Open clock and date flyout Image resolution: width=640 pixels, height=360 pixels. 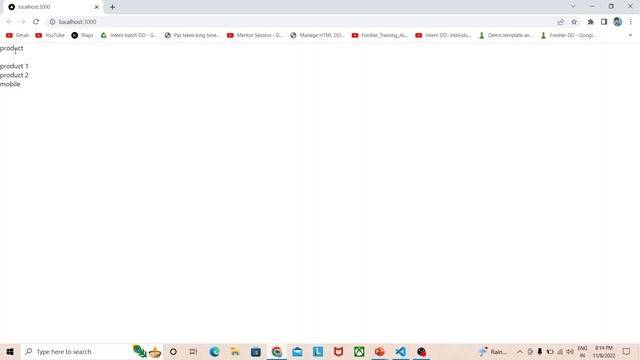[x=604, y=351]
